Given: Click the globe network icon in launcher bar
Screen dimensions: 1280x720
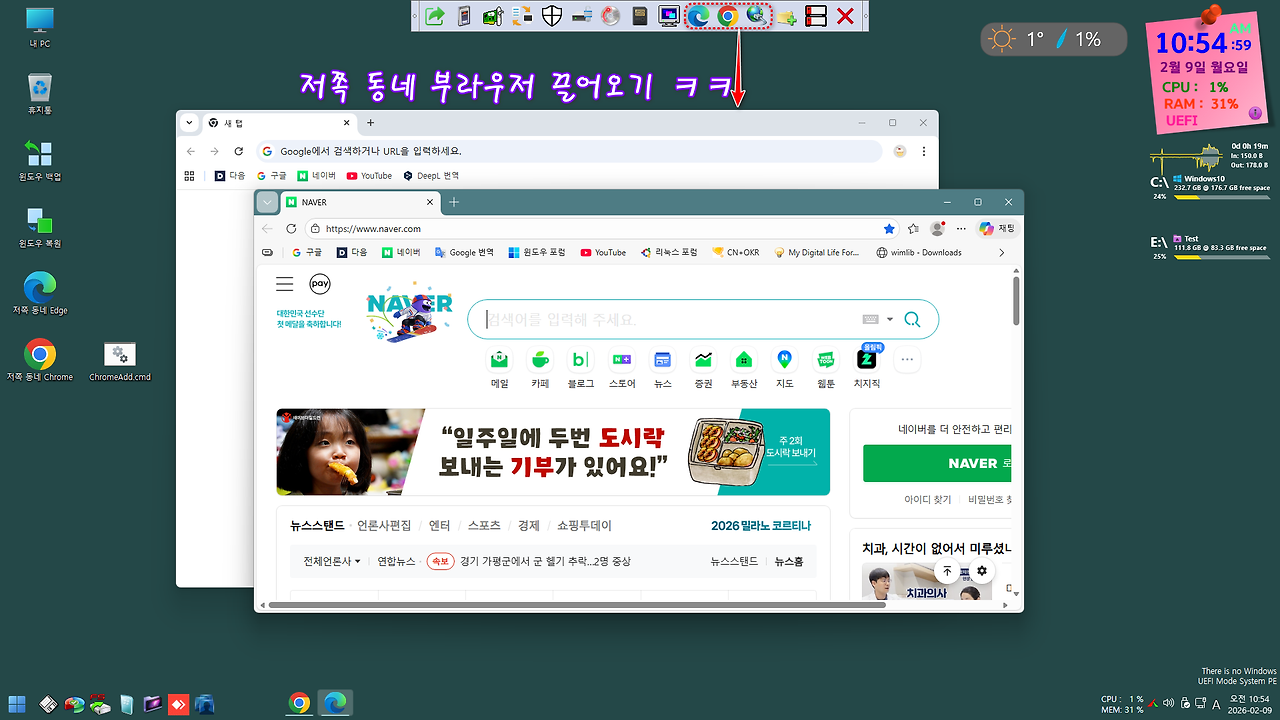Looking at the screenshot, I should (757, 16).
